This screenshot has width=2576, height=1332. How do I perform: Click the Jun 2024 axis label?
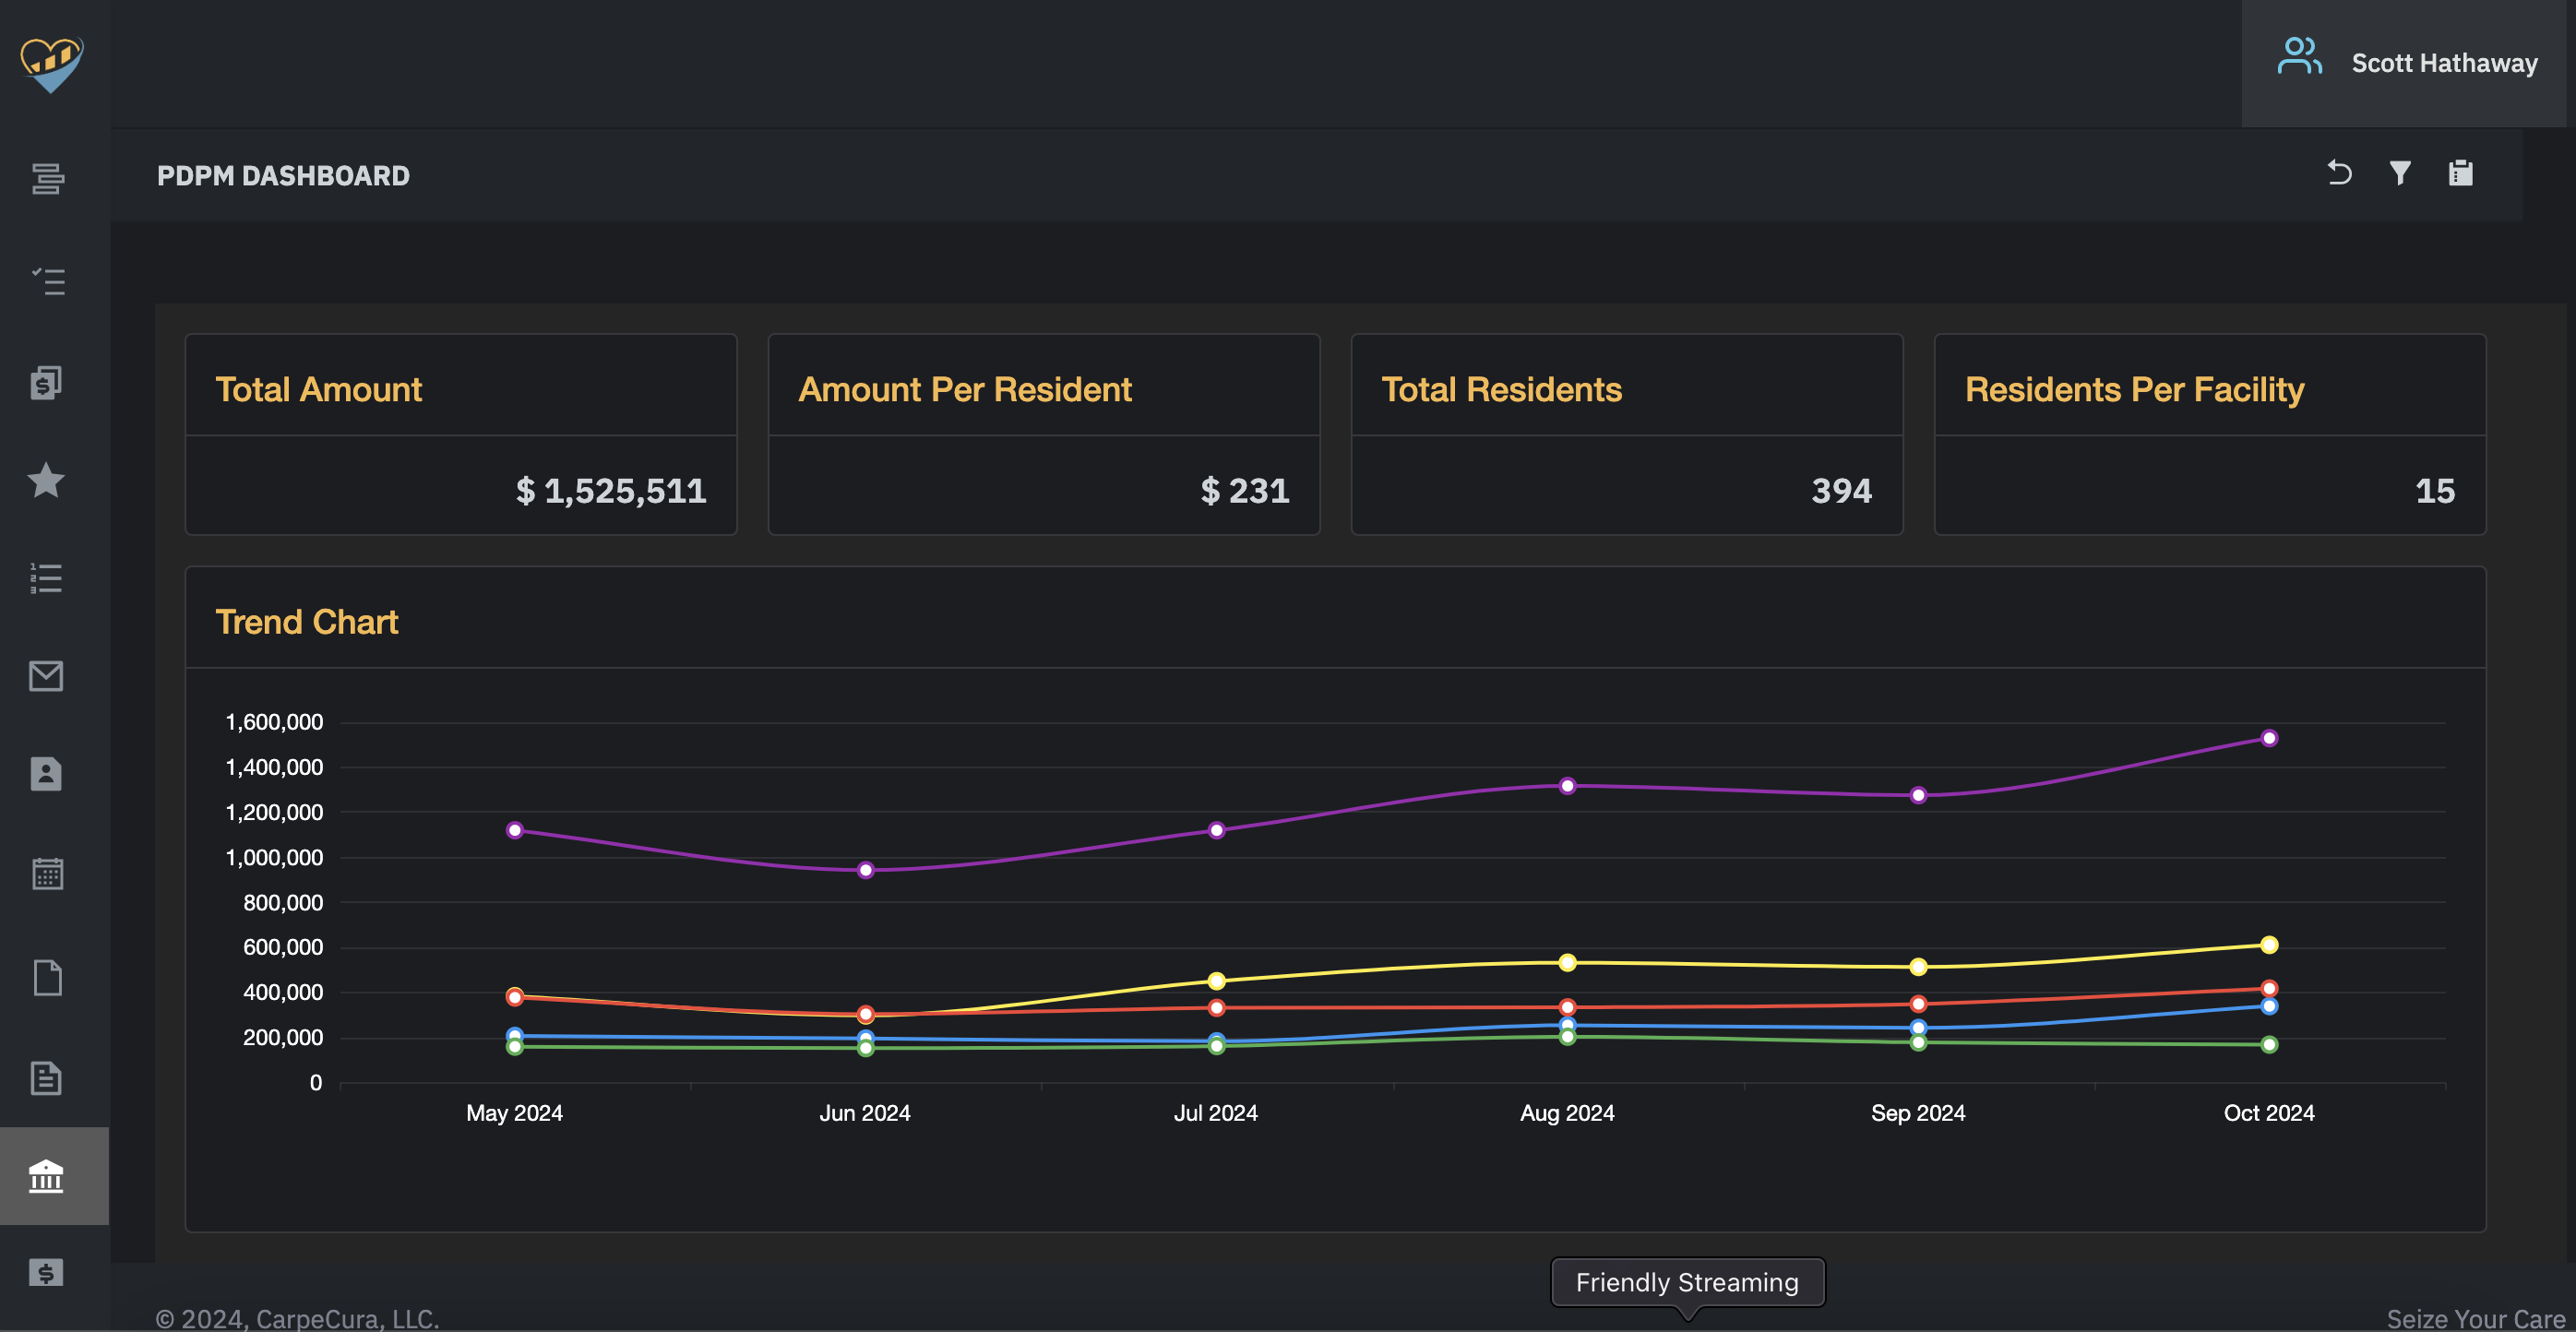pos(865,1113)
